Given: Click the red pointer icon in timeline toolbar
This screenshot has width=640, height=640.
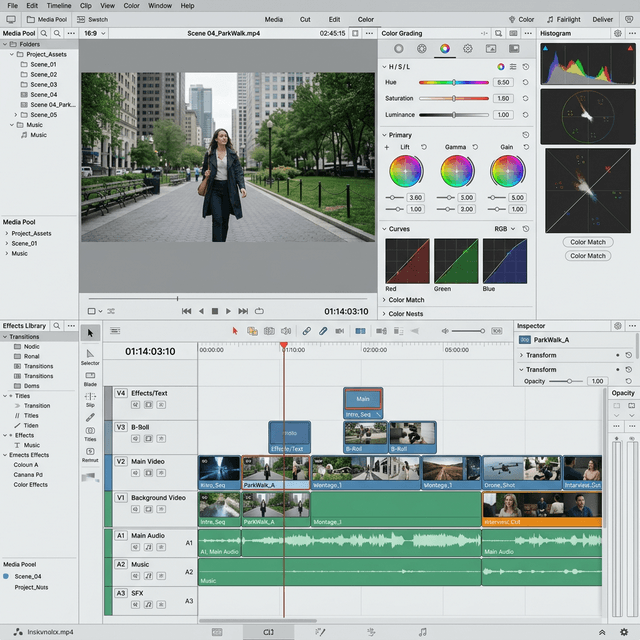Looking at the screenshot, I should click(x=235, y=331).
